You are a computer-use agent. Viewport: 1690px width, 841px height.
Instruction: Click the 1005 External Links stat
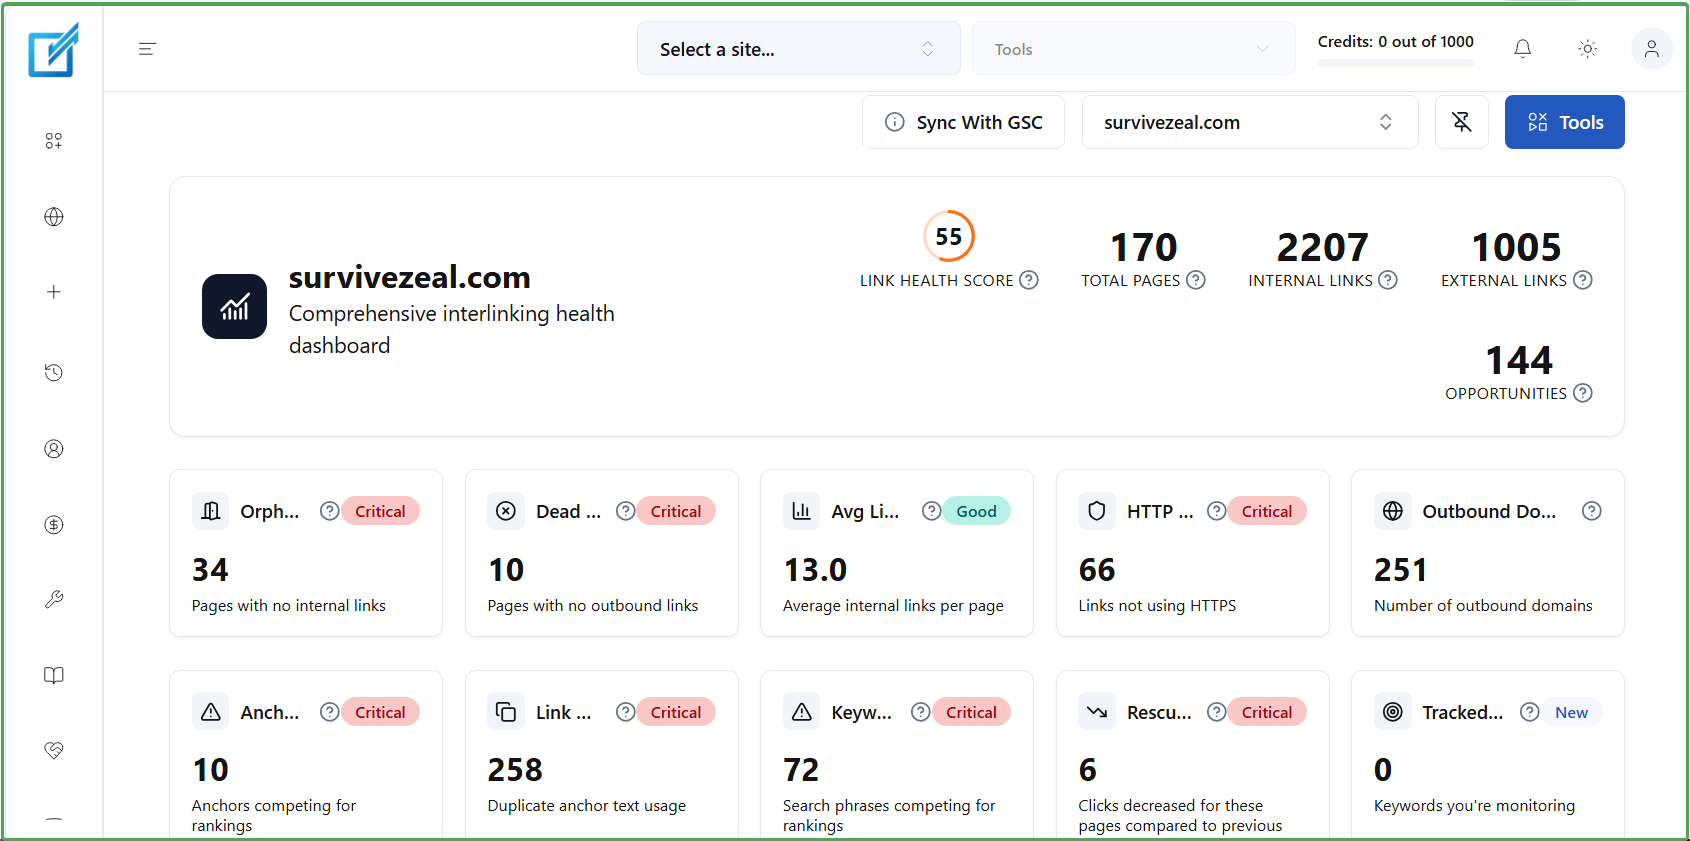pyautogui.click(x=1517, y=259)
